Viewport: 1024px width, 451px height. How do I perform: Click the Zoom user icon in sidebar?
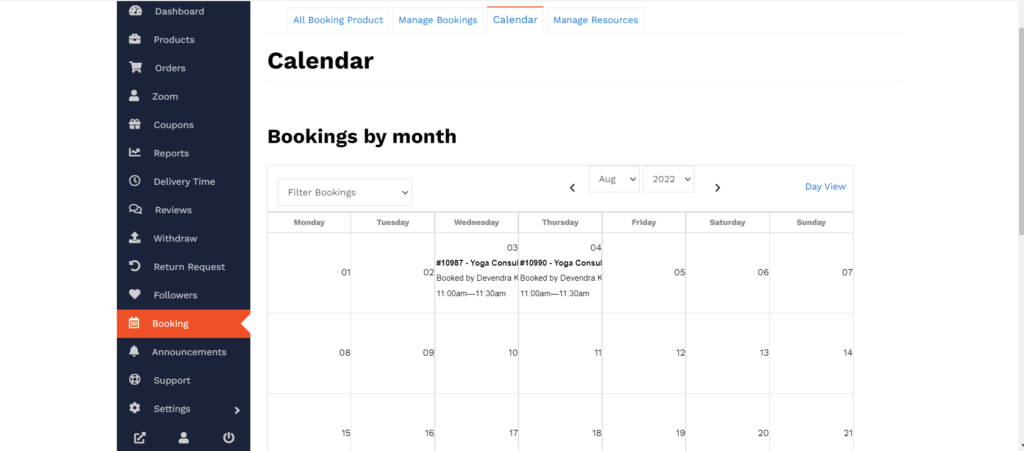click(x=134, y=96)
